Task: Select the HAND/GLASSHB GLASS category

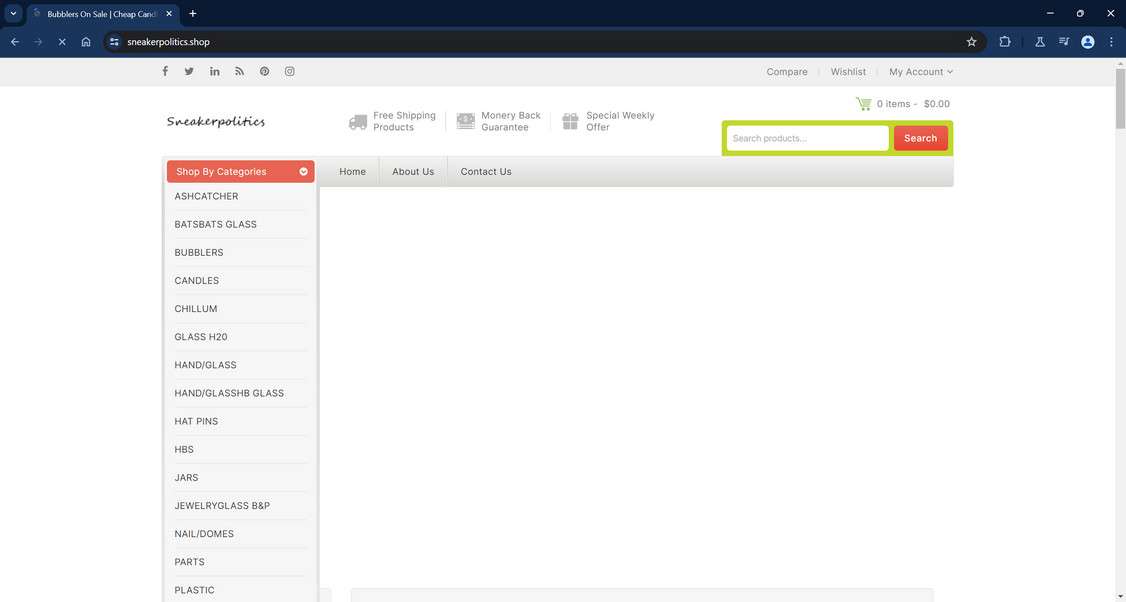Action: click(x=229, y=393)
